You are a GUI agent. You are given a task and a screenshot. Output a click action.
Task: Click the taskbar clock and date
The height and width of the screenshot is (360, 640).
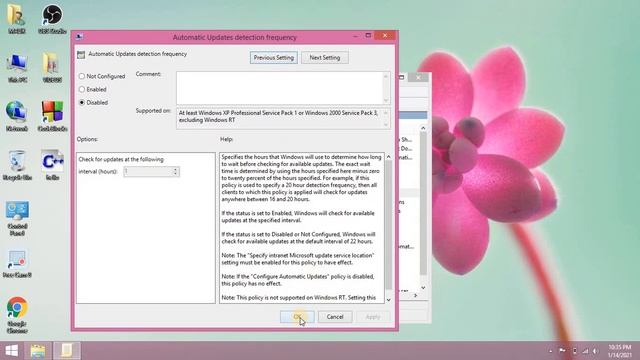click(x=619, y=351)
